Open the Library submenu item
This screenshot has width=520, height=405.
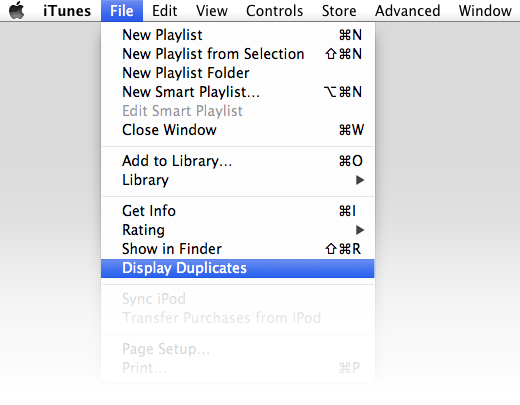(238, 180)
